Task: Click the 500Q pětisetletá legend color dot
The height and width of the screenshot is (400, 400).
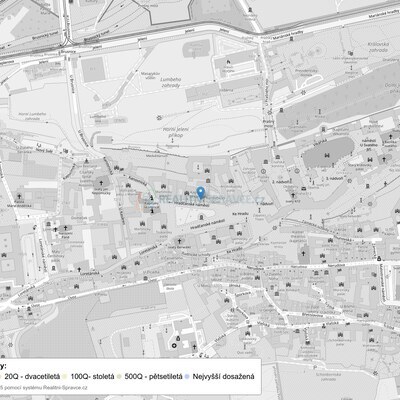Action: (119, 377)
